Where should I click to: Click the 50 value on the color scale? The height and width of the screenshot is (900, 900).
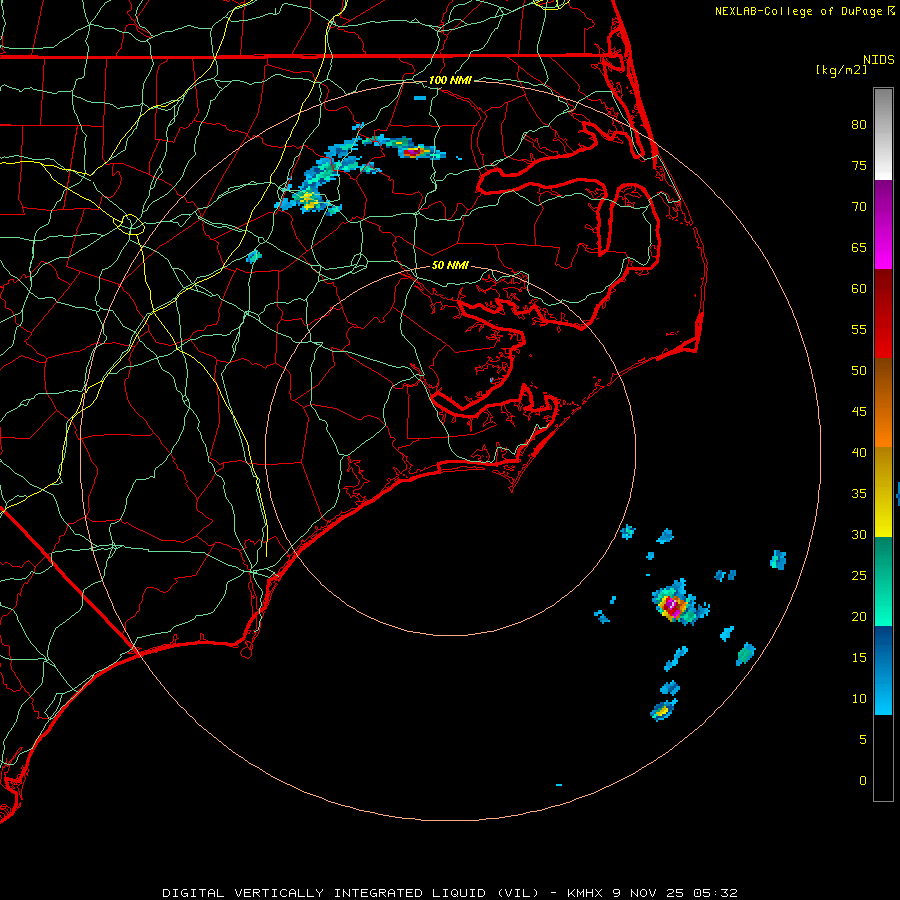pyautogui.click(x=859, y=371)
